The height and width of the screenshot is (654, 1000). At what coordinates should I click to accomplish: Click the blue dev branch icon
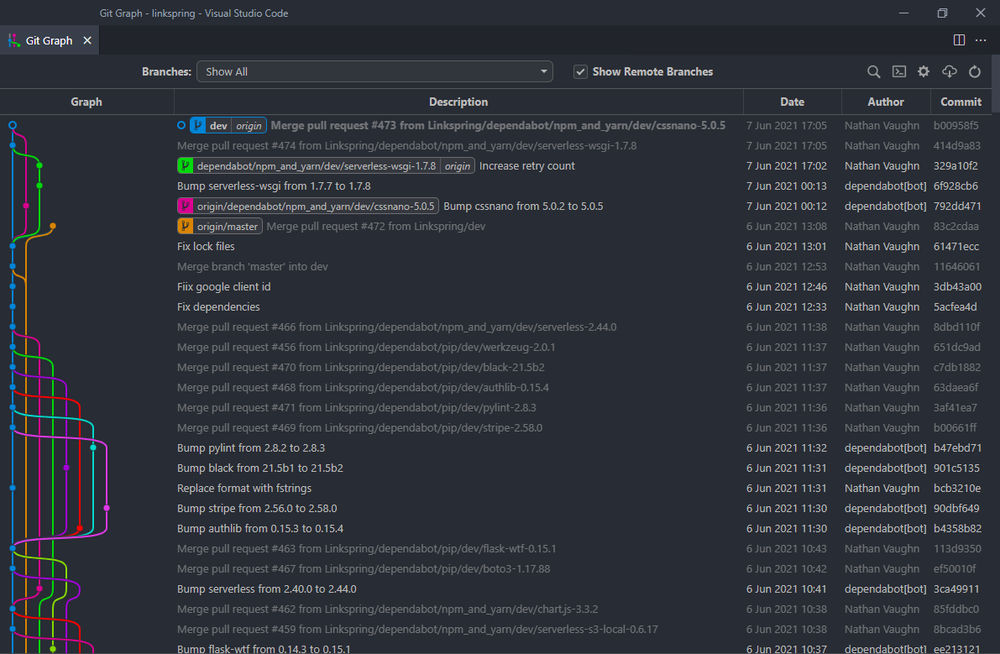click(198, 126)
